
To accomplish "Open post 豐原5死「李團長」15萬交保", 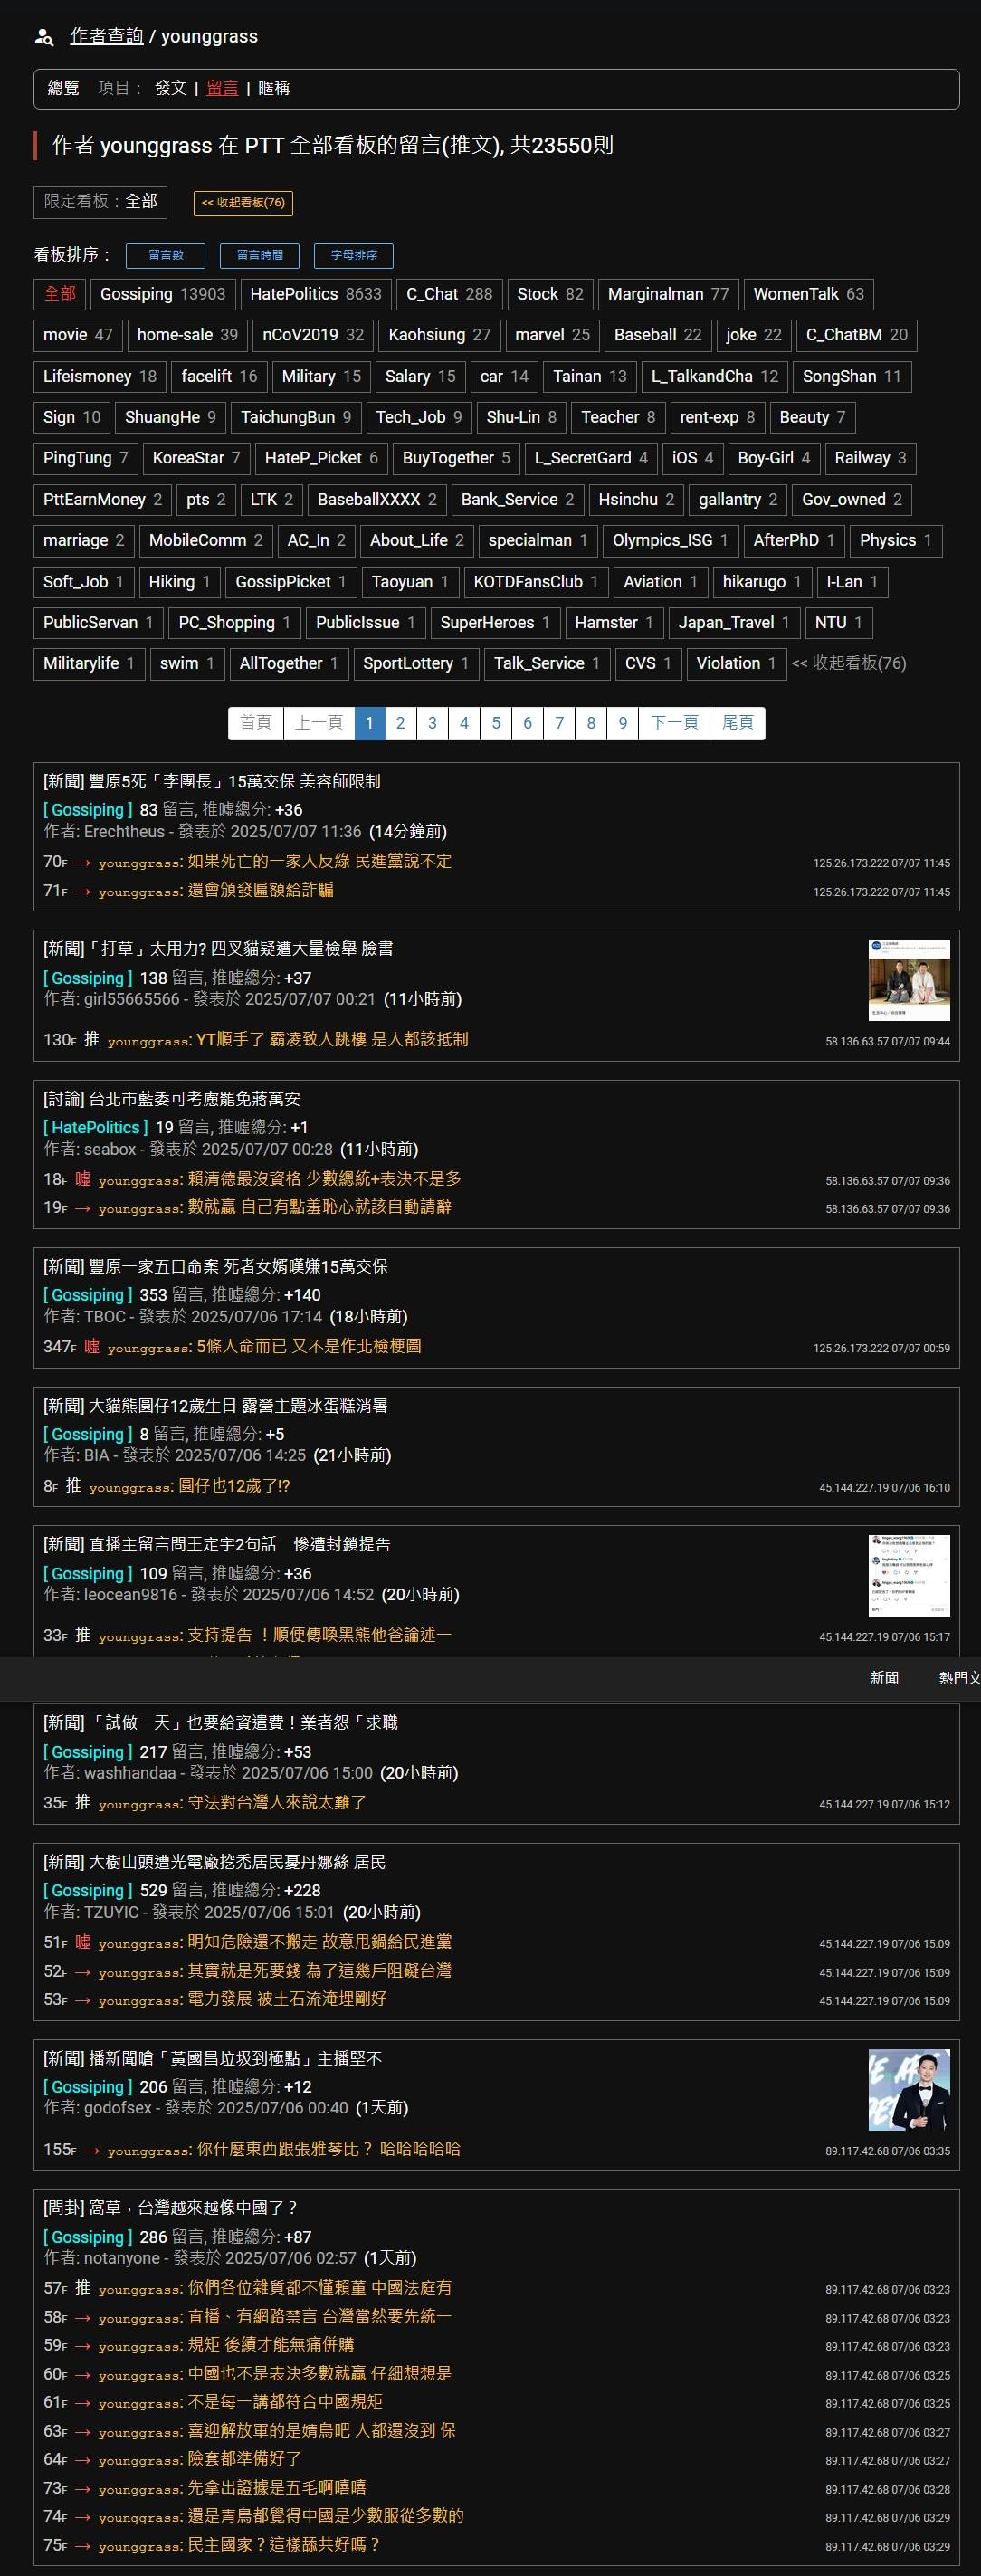I will pyautogui.click(x=212, y=781).
